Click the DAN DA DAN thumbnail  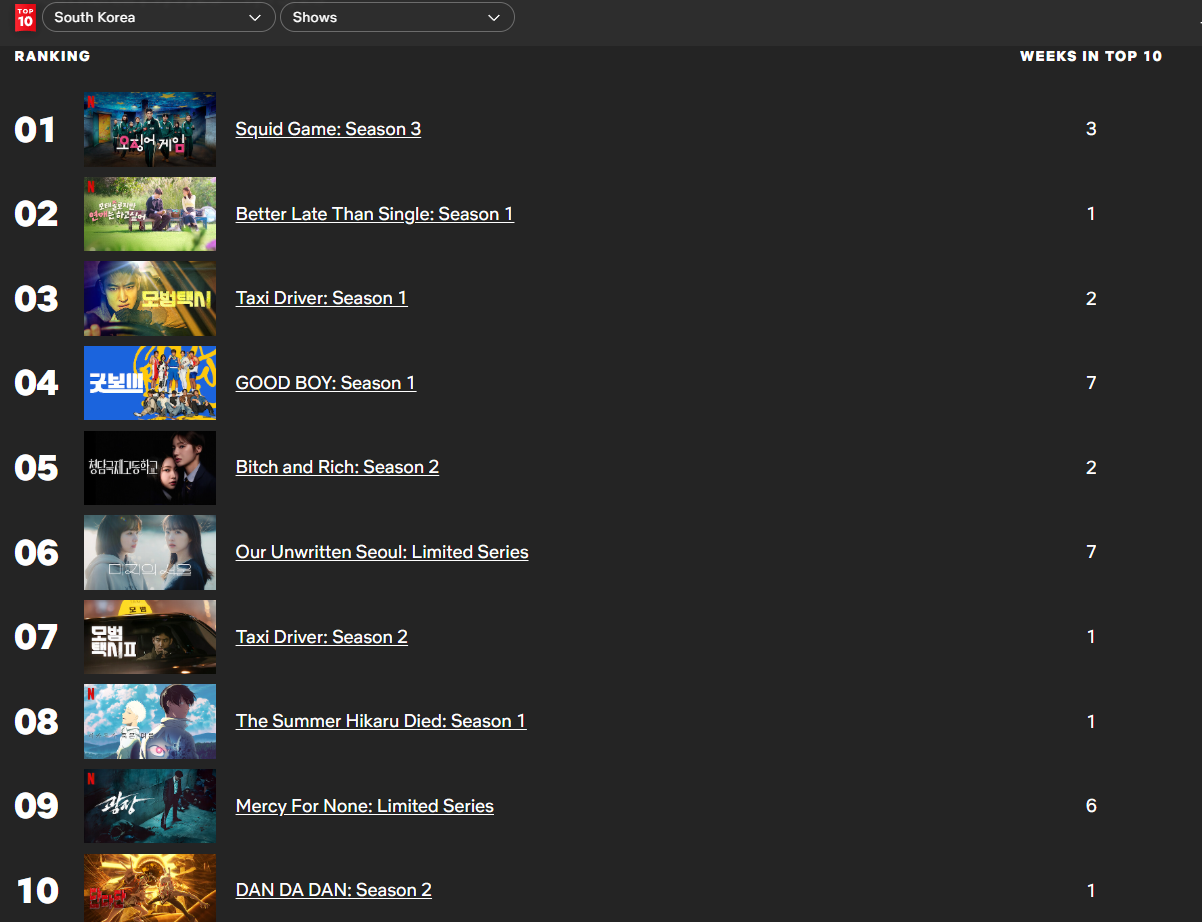click(x=150, y=888)
